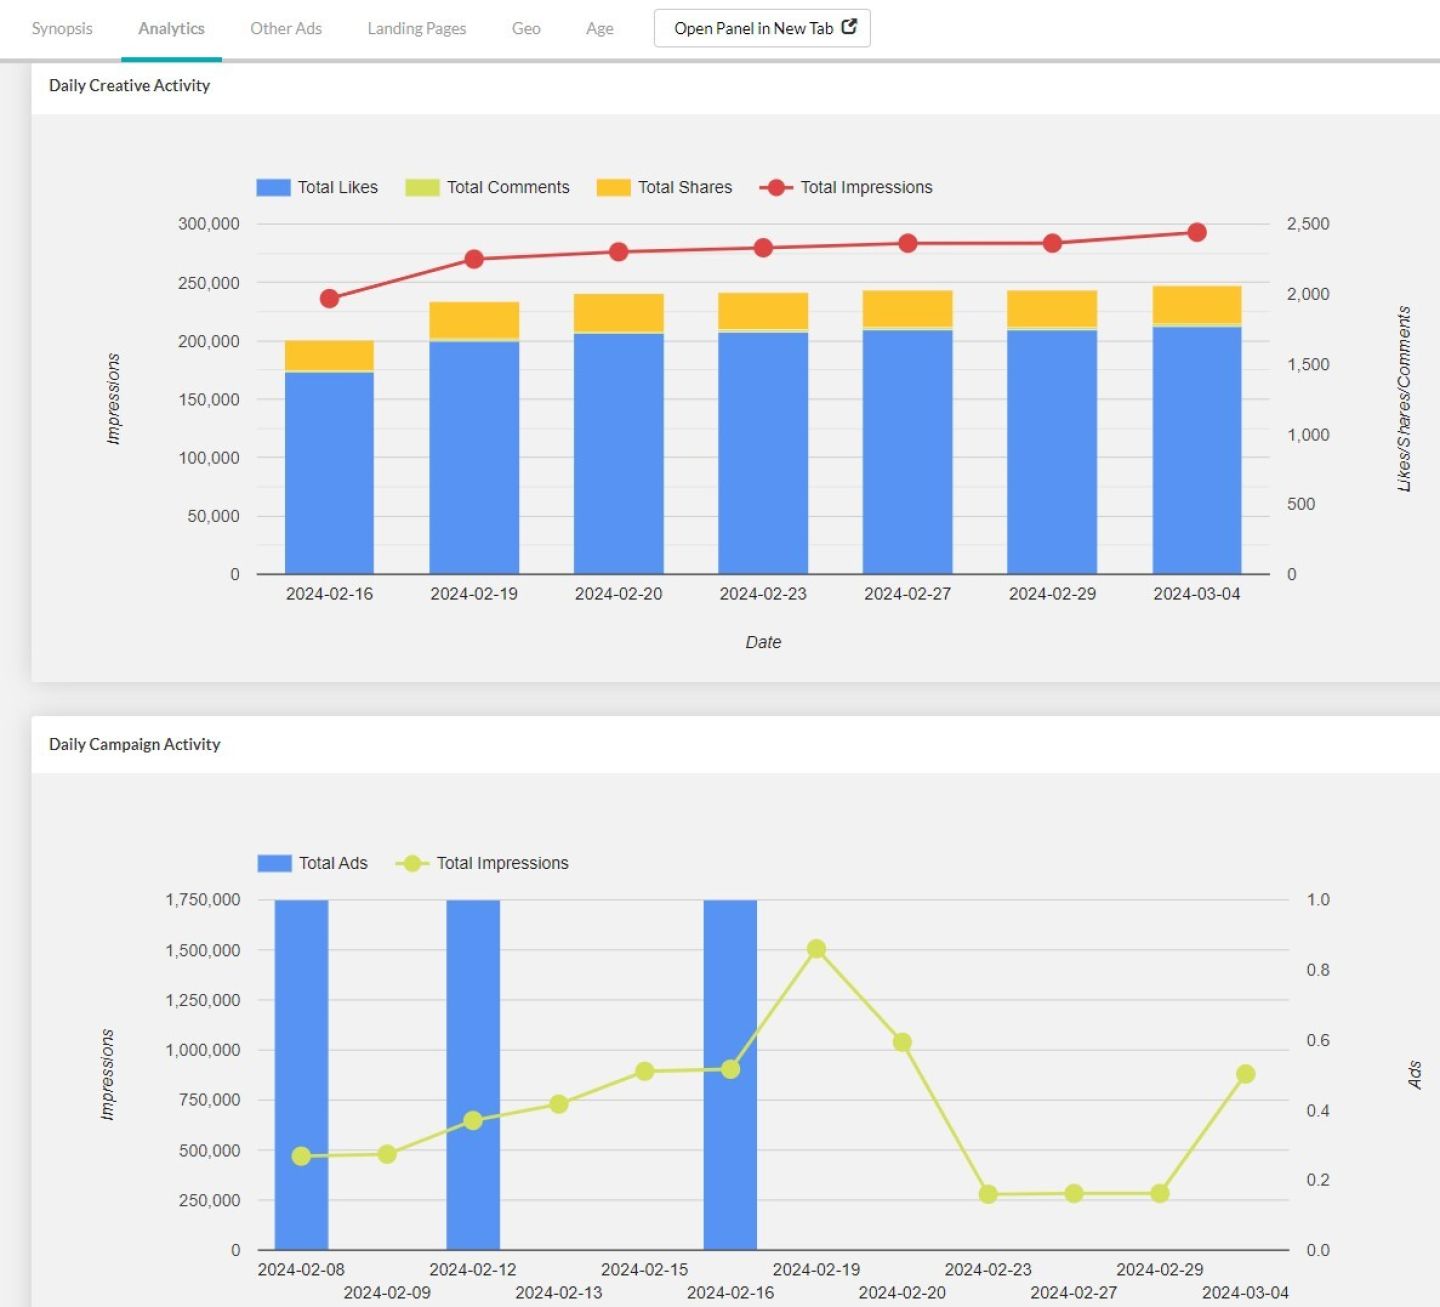
Task: Click yellow shares segment for 2024-02-23
Action: [763, 311]
